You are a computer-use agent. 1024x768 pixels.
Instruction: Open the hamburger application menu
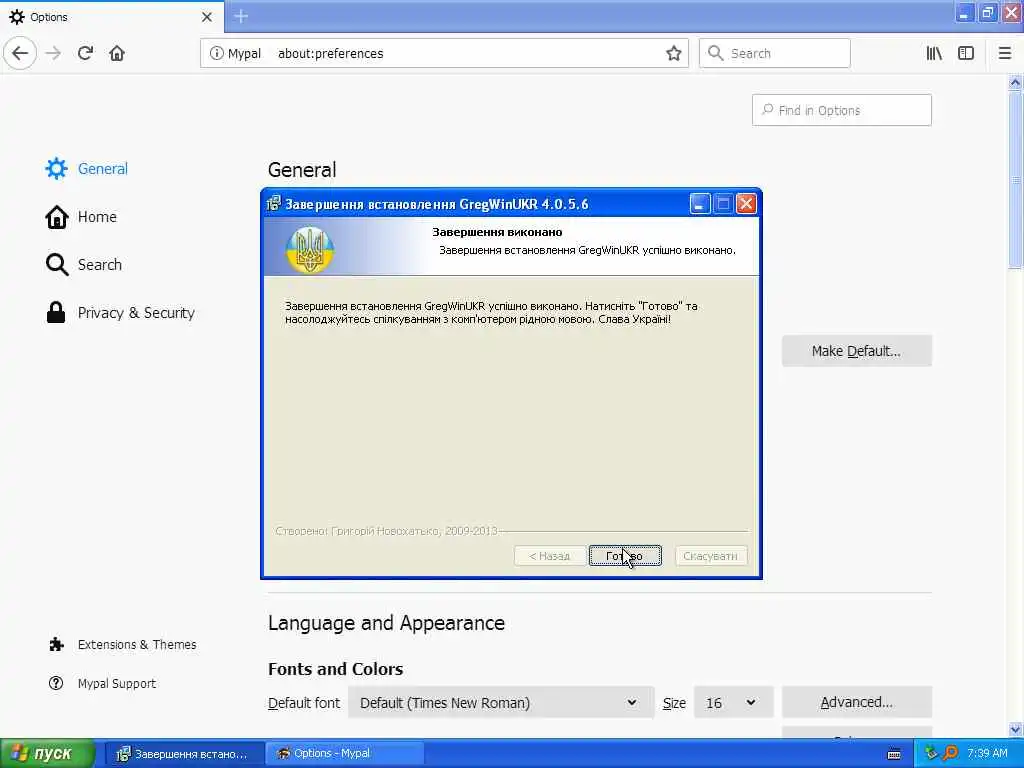tap(1004, 53)
